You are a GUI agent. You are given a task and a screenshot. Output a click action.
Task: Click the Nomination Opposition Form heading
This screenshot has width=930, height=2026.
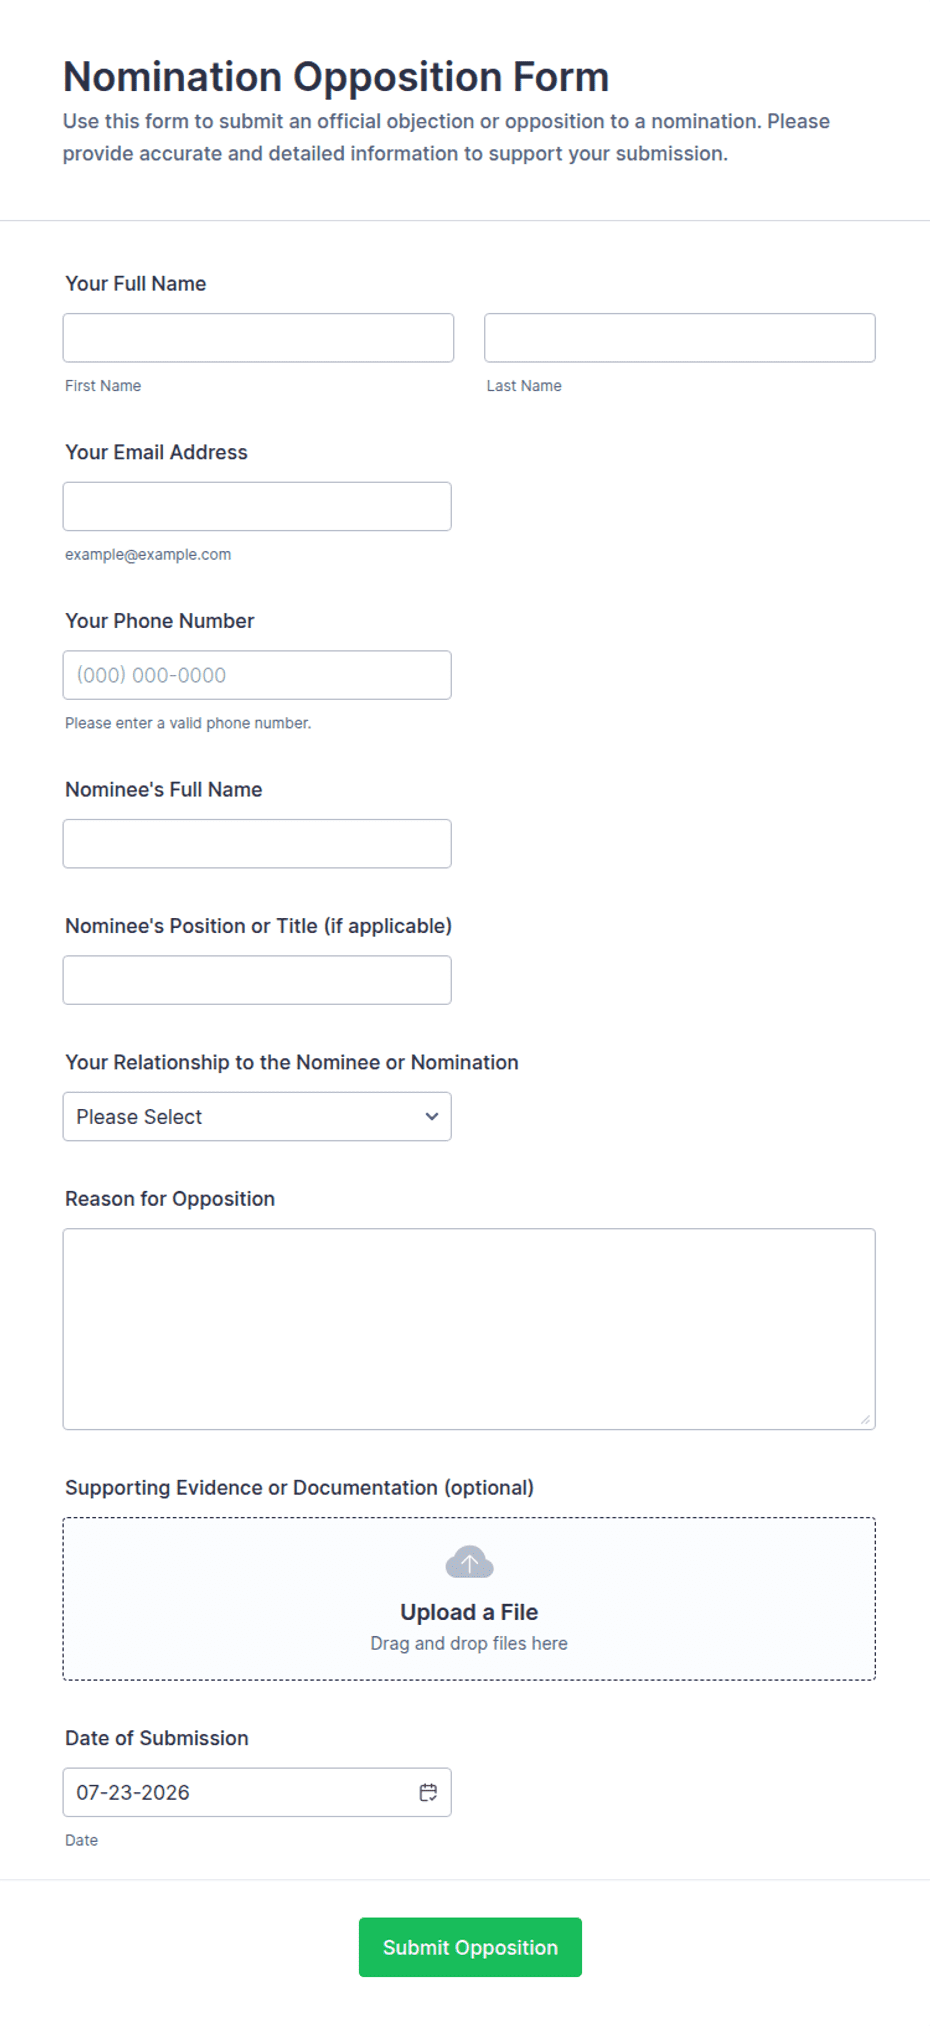tap(336, 77)
